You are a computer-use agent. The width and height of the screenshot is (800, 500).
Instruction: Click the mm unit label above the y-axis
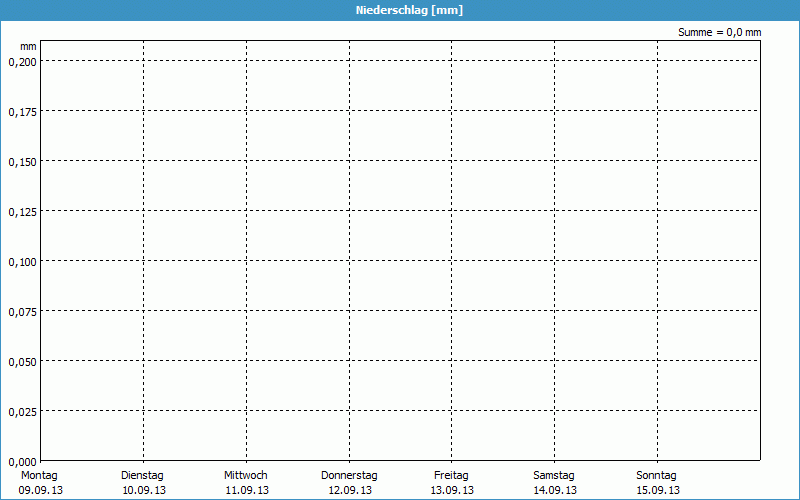coord(29,46)
